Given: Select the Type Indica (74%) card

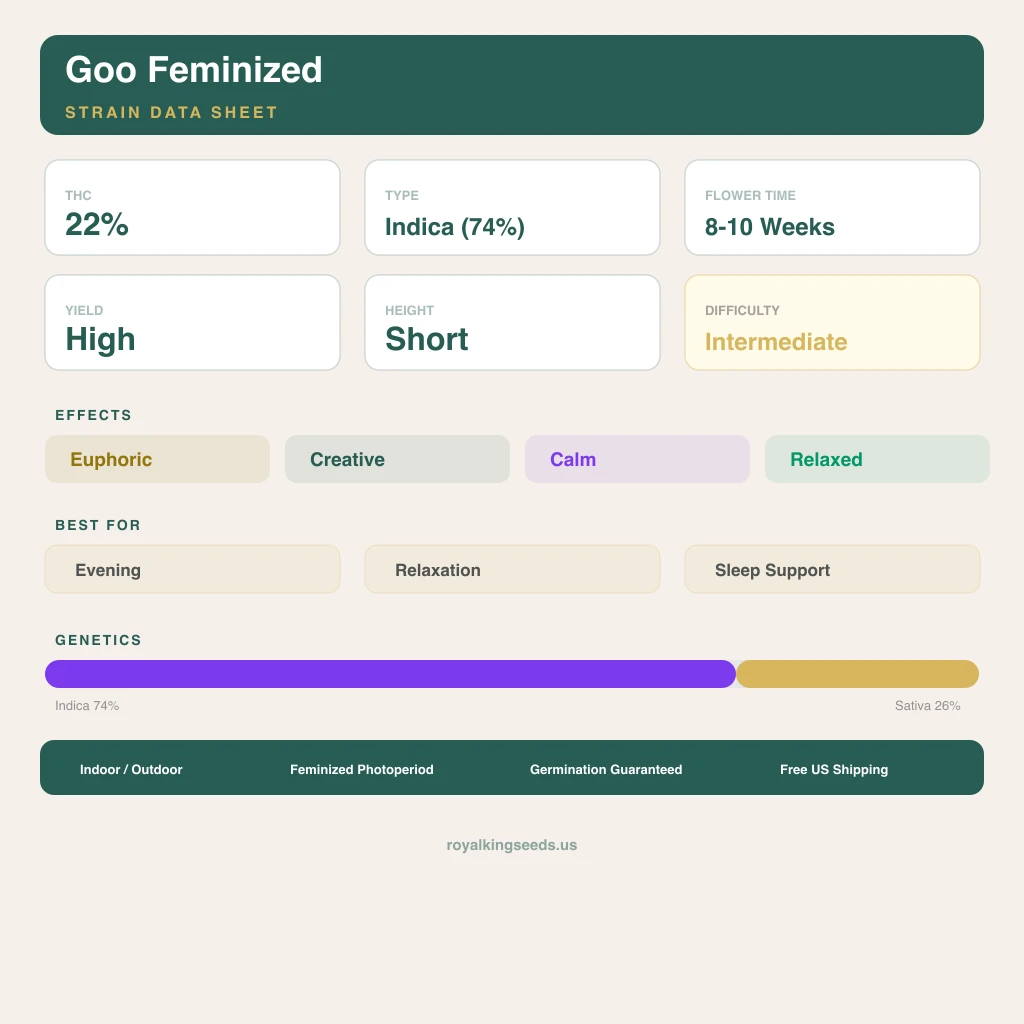Looking at the screenshot, I should coord(512,208).
